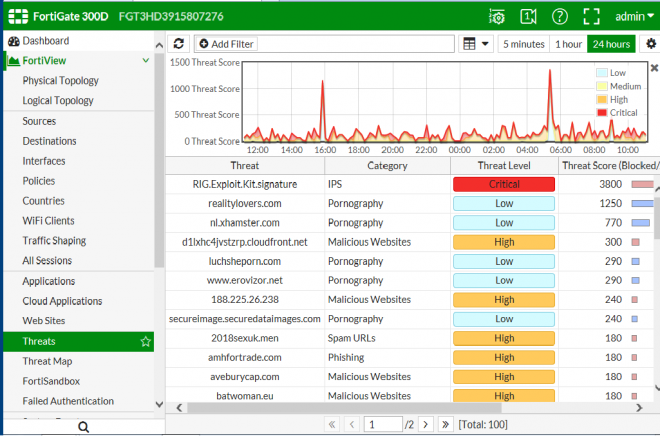660x436 pixels.
Task: Close the threat score chart
Action: [654, 68]
